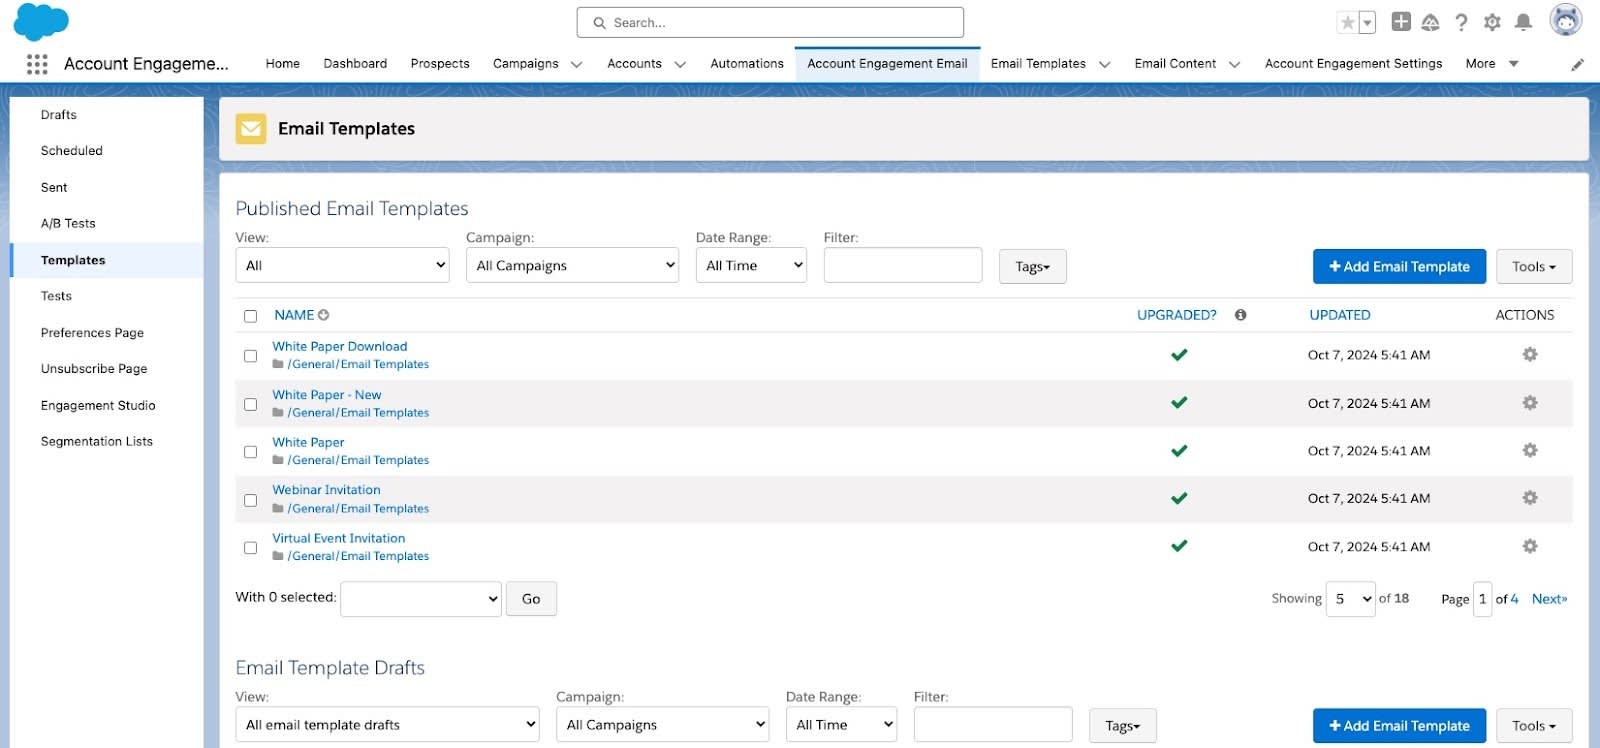Click the drafts Filter text field
The width and height of the screenshot is (1600, 748).
(x=993, y=725)
